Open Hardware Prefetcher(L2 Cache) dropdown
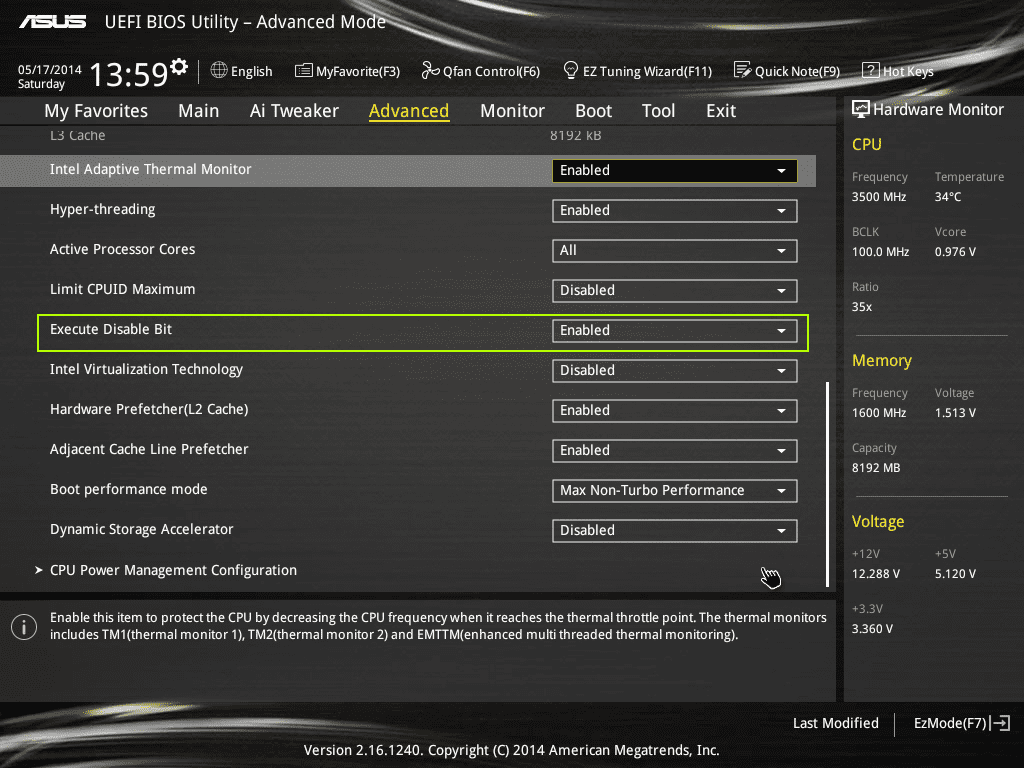Viewport: 1024px width, 768px height. click(675, 411)
